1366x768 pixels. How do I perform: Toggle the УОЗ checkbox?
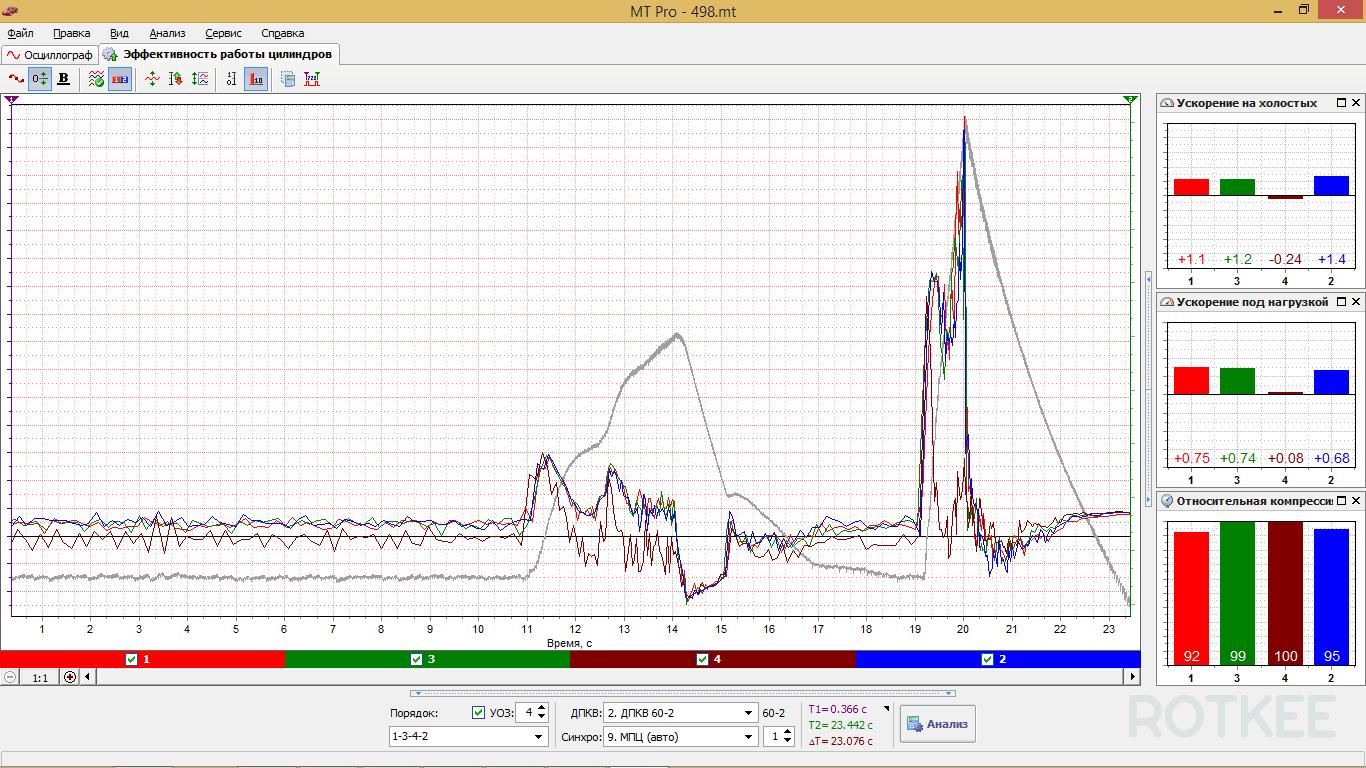tap(478, 713)
